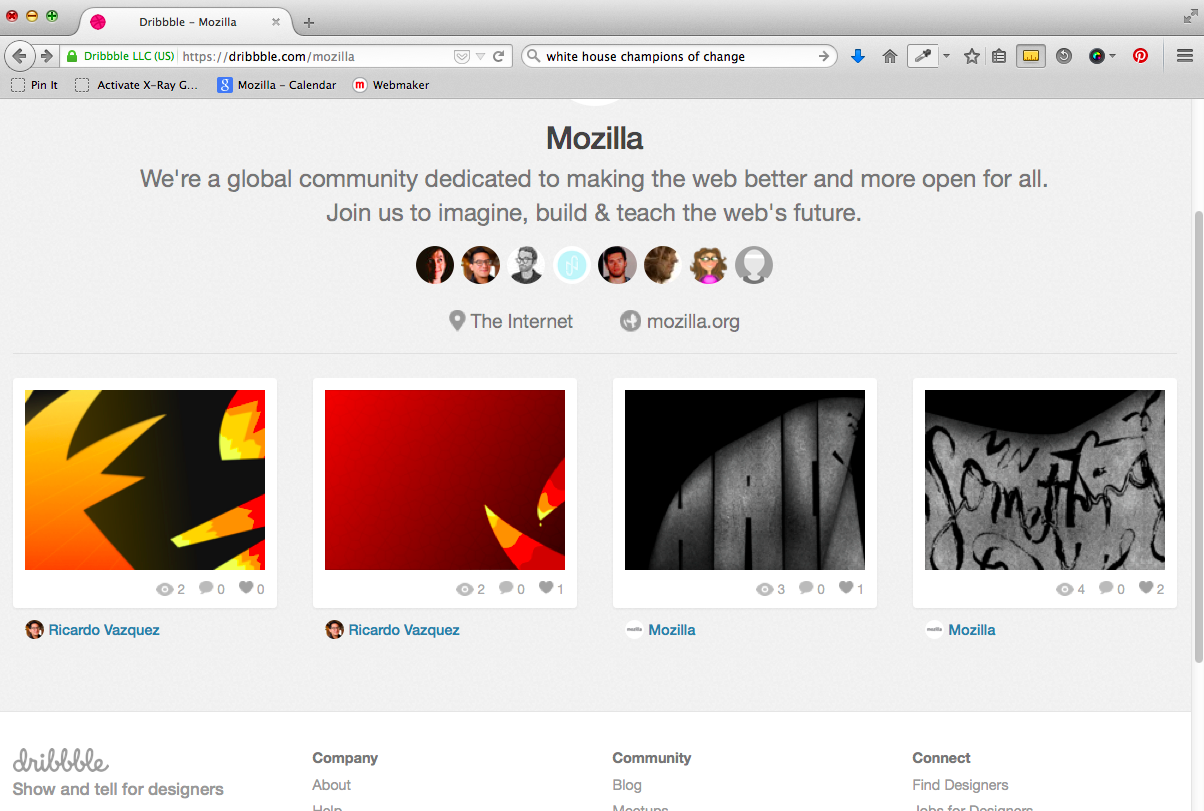Screen dimensions: 1204x811
Task: Click the green padlock site identity icon
Action: pyautogui.click(x=71, y=57)
